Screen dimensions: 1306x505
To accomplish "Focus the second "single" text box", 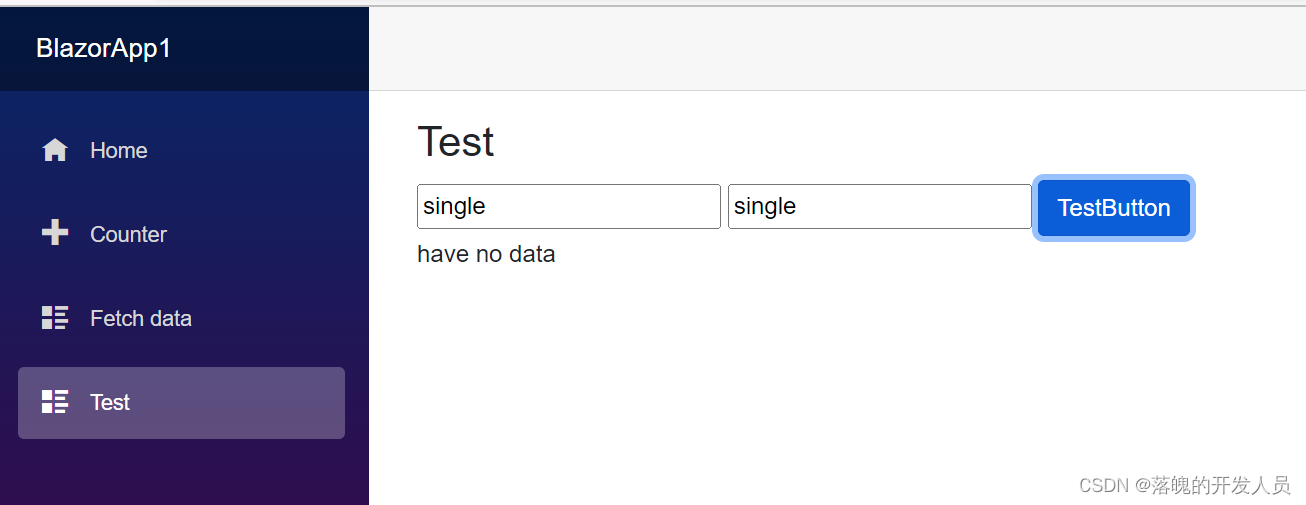I will [879, 207].
